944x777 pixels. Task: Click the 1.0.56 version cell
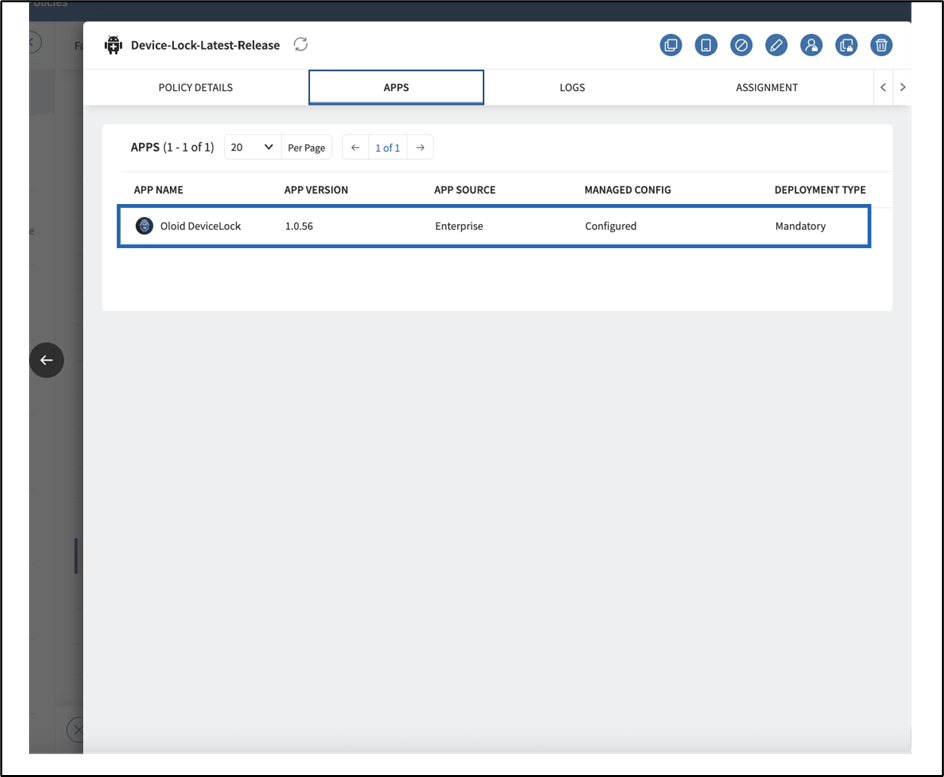pos(299,226)
